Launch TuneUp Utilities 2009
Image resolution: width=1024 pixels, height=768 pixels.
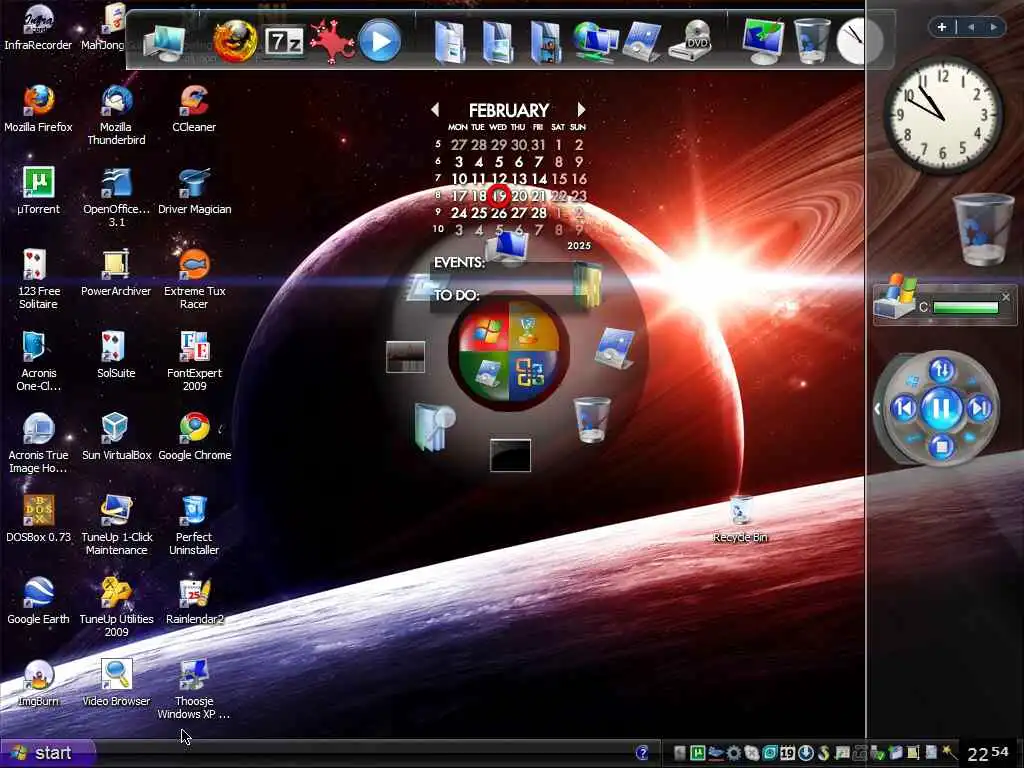tap(116, 607)
